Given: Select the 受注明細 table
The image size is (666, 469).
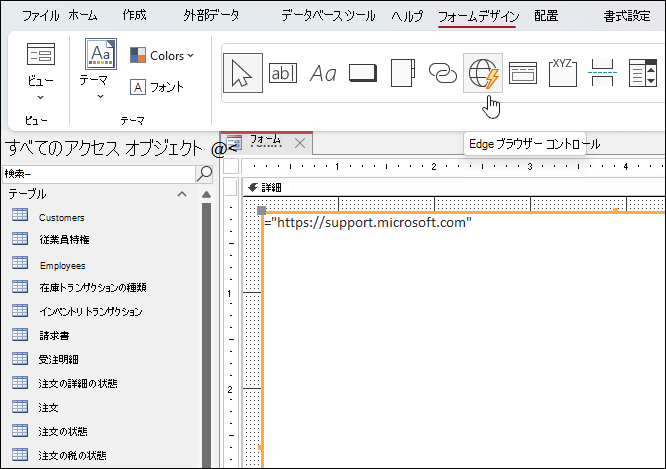Looking at the screenshot, I should click(x=58, y=359).
